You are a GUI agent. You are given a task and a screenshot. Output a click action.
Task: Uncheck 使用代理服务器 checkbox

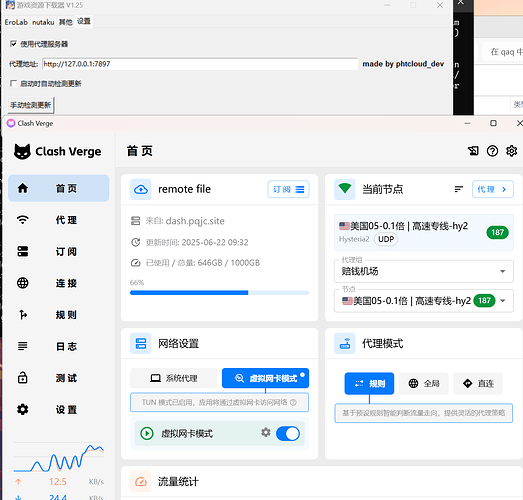(13, 44)
